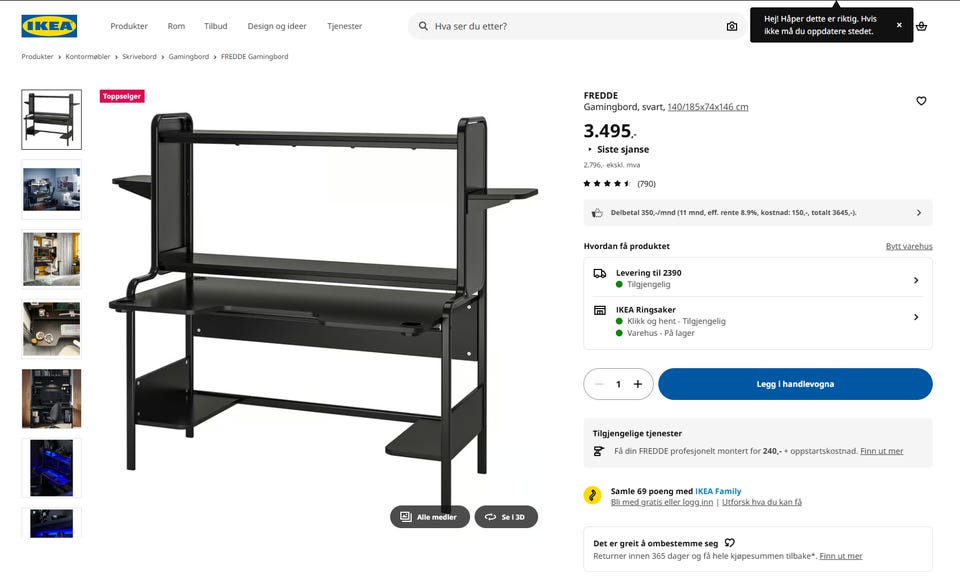Open all media gallery button
This screenshot has width=960, height=586.
[x=430, y=517]
